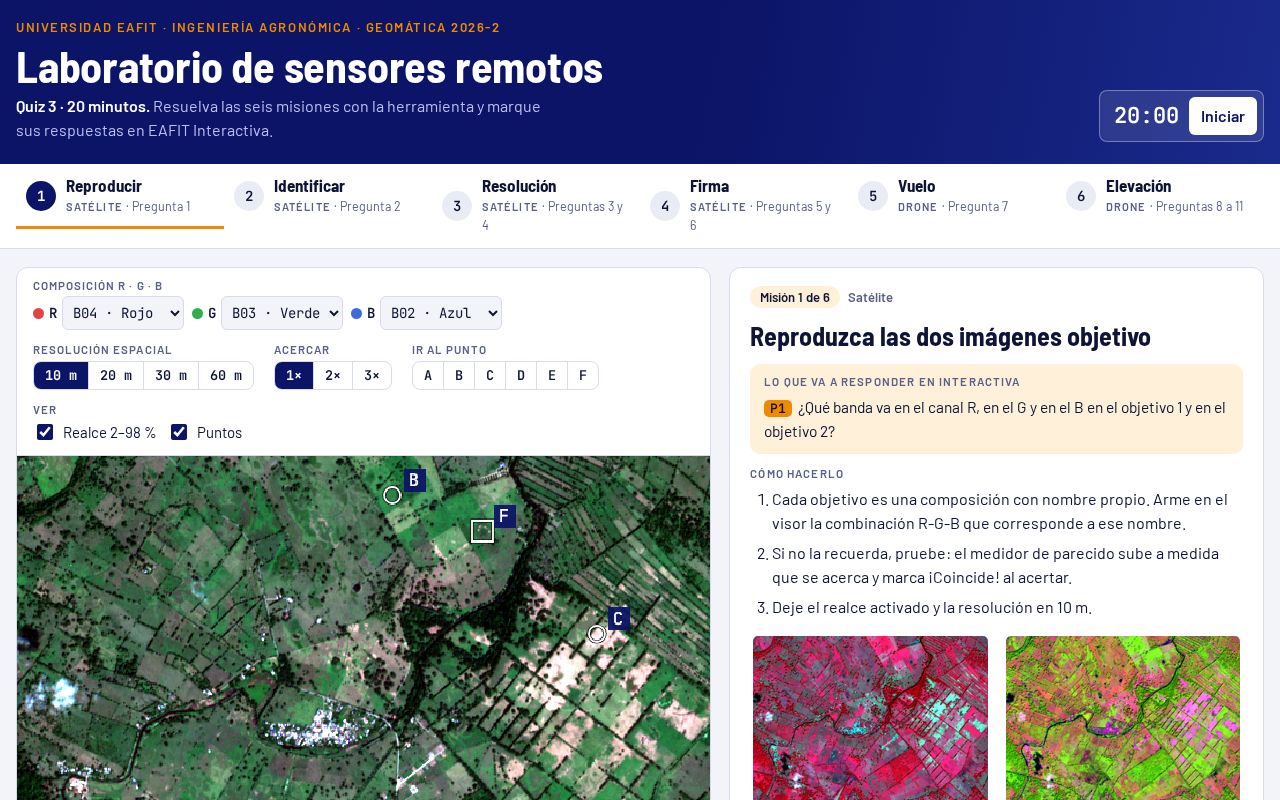
Task: Set spatial resolution to 30 m
Action: [x=171, y=375]
